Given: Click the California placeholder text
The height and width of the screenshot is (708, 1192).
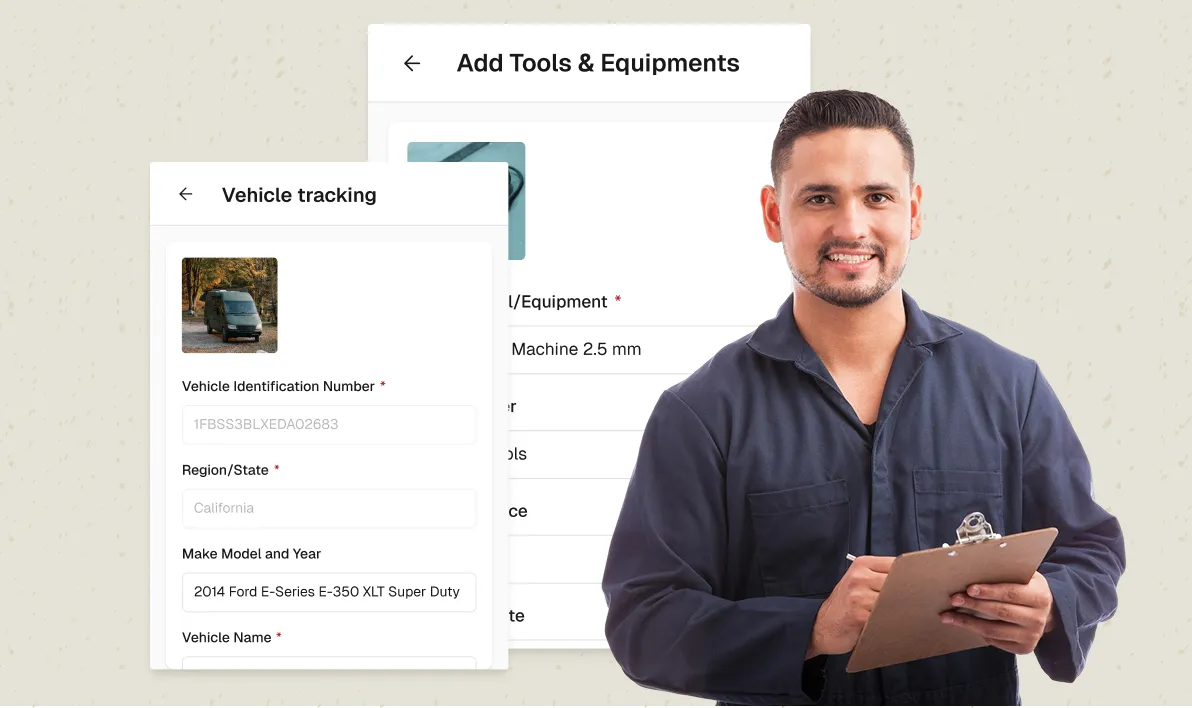Looking at the screenshot, I should click(223, 508).
